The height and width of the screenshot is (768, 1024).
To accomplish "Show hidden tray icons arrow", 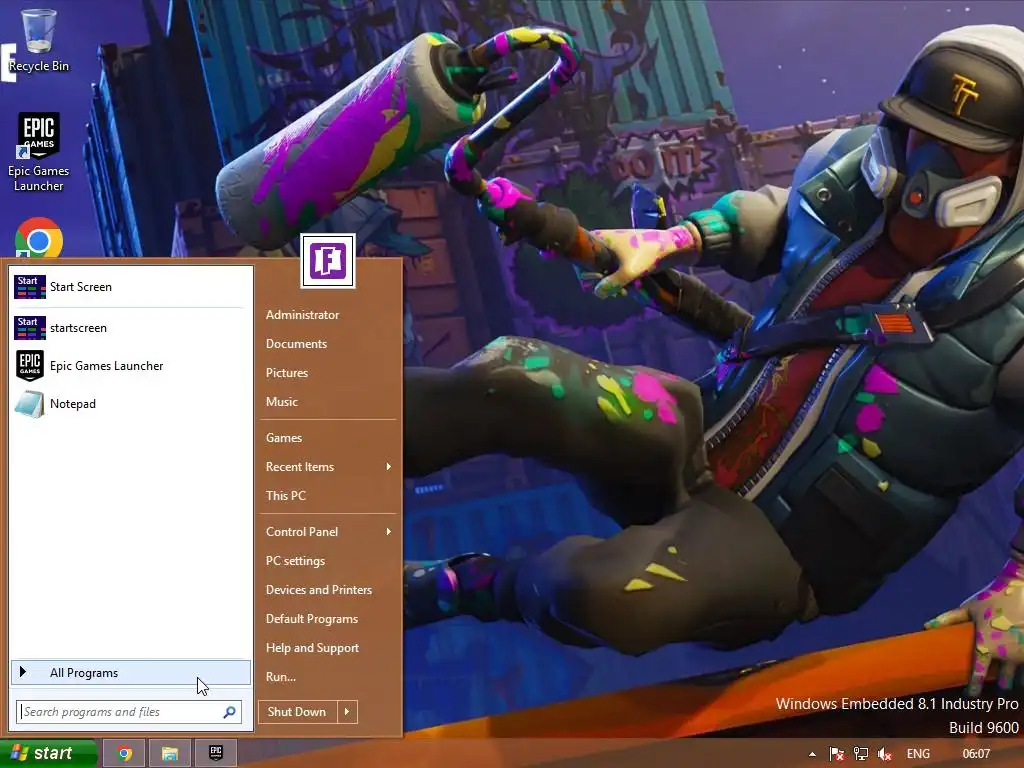I will 812,754.
